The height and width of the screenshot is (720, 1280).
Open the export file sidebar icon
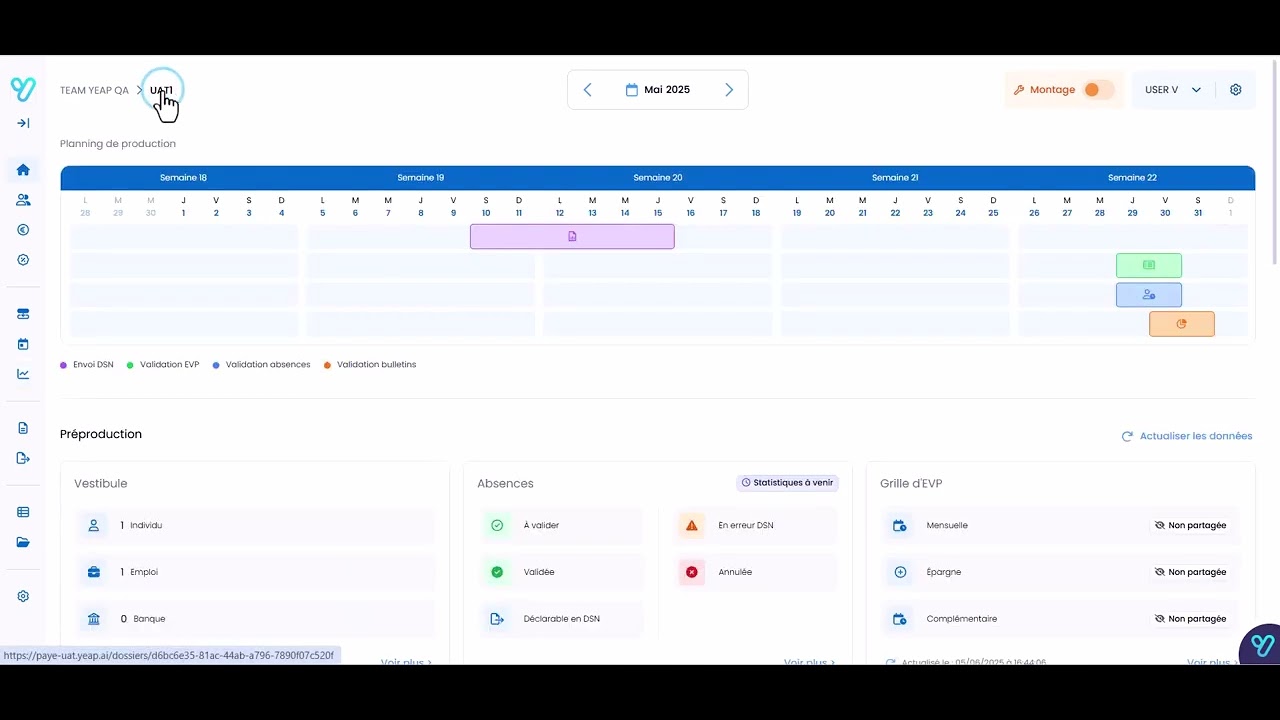pos(23,458)
